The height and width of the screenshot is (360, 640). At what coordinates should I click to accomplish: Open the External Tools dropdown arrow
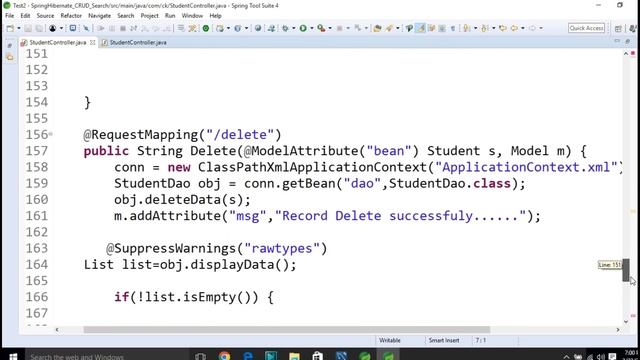click(330, 28)
